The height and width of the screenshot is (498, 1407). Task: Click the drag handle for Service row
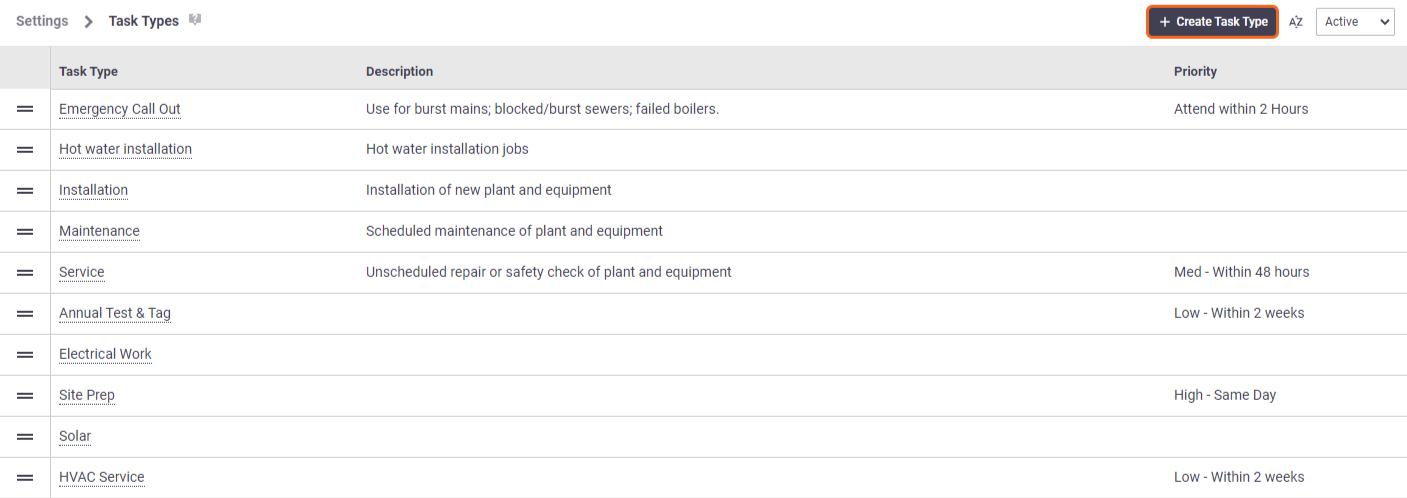(x=25, y=273)
